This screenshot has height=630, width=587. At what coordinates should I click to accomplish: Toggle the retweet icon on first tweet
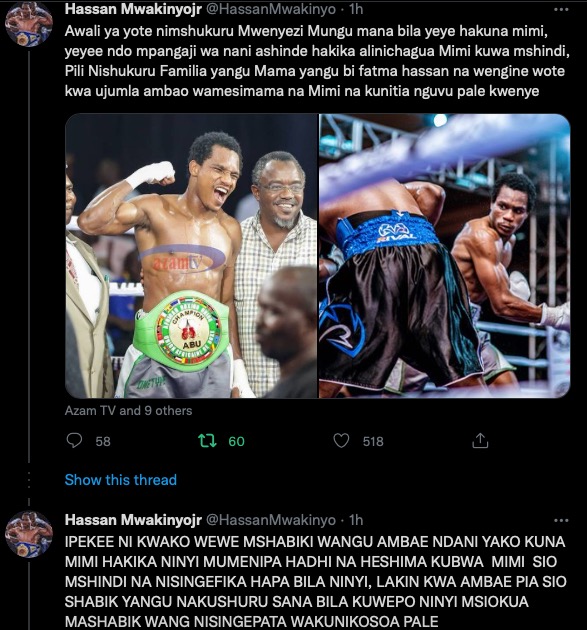pyautogui.click(x=207, y=441)
